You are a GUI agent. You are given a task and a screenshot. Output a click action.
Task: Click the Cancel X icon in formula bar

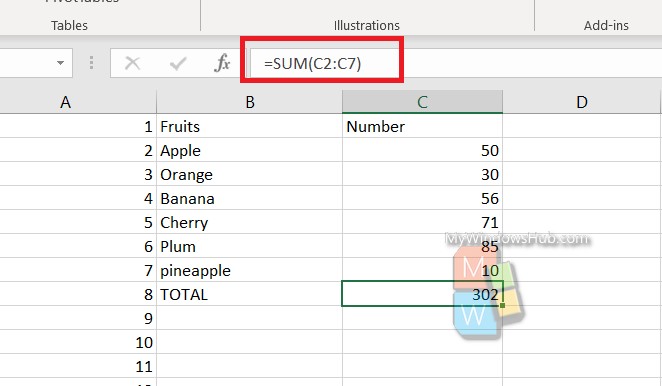click(x=133, y=63)
